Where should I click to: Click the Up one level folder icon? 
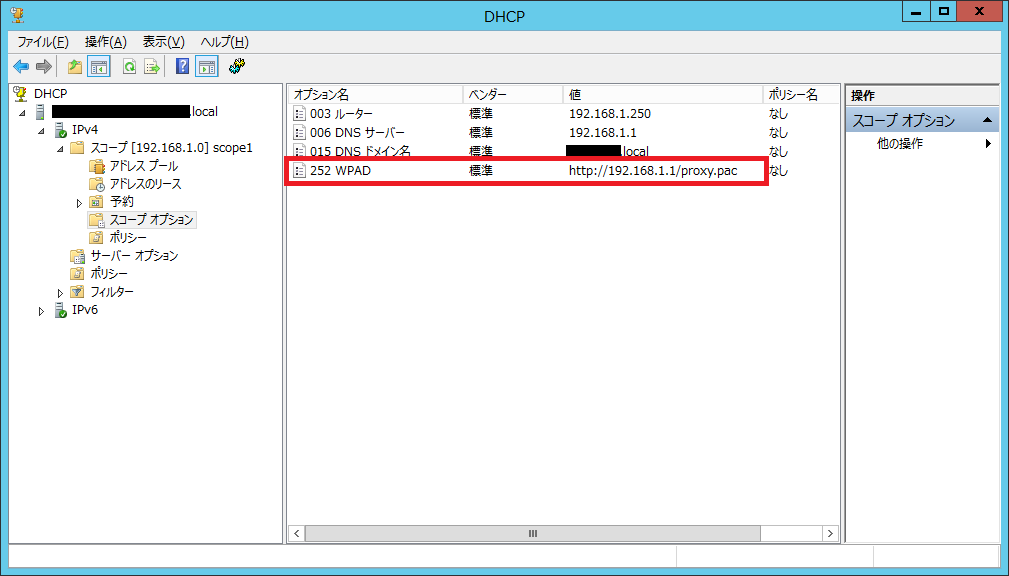click(x=75, y=66)
